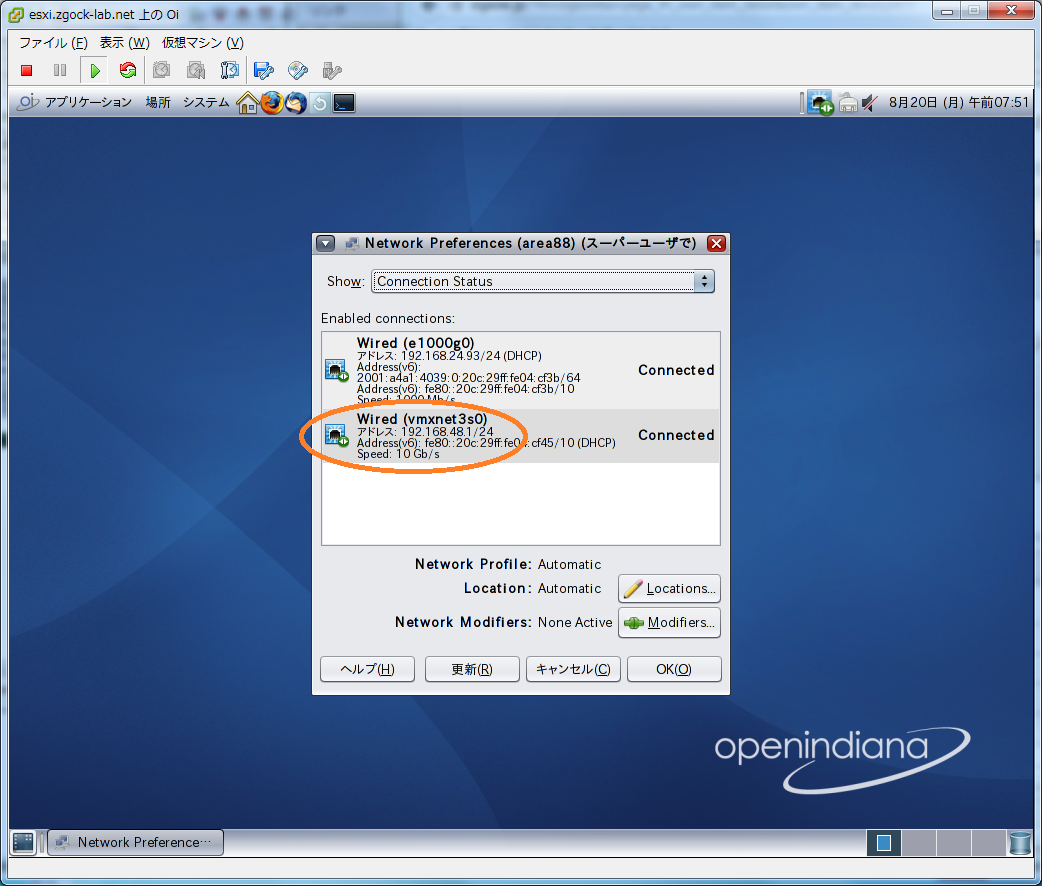Click the vmxnet3s0 connection network icon

(336, 435)
